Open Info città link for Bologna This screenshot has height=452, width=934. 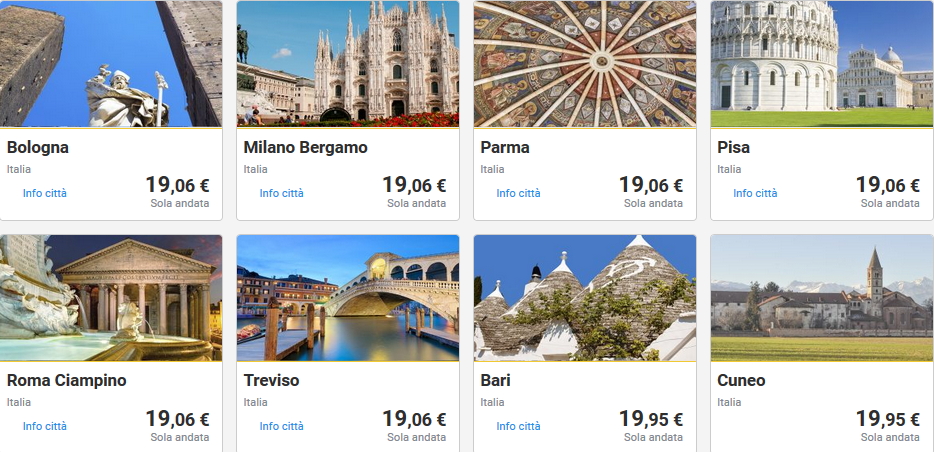[45, 193]
